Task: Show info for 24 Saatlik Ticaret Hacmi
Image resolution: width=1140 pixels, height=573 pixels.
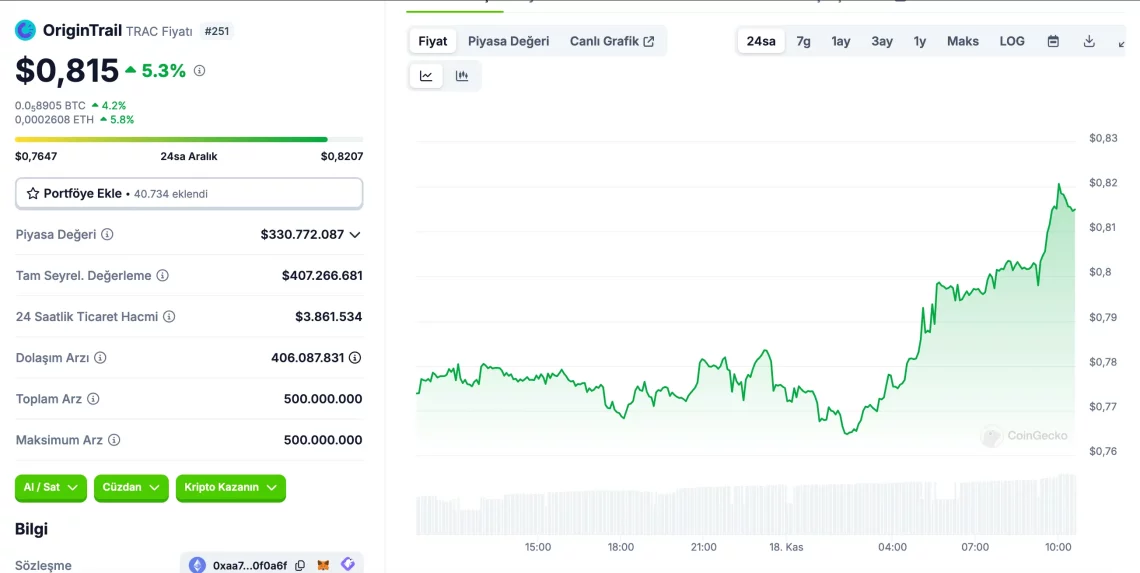Action: click(x=169, y=316)
